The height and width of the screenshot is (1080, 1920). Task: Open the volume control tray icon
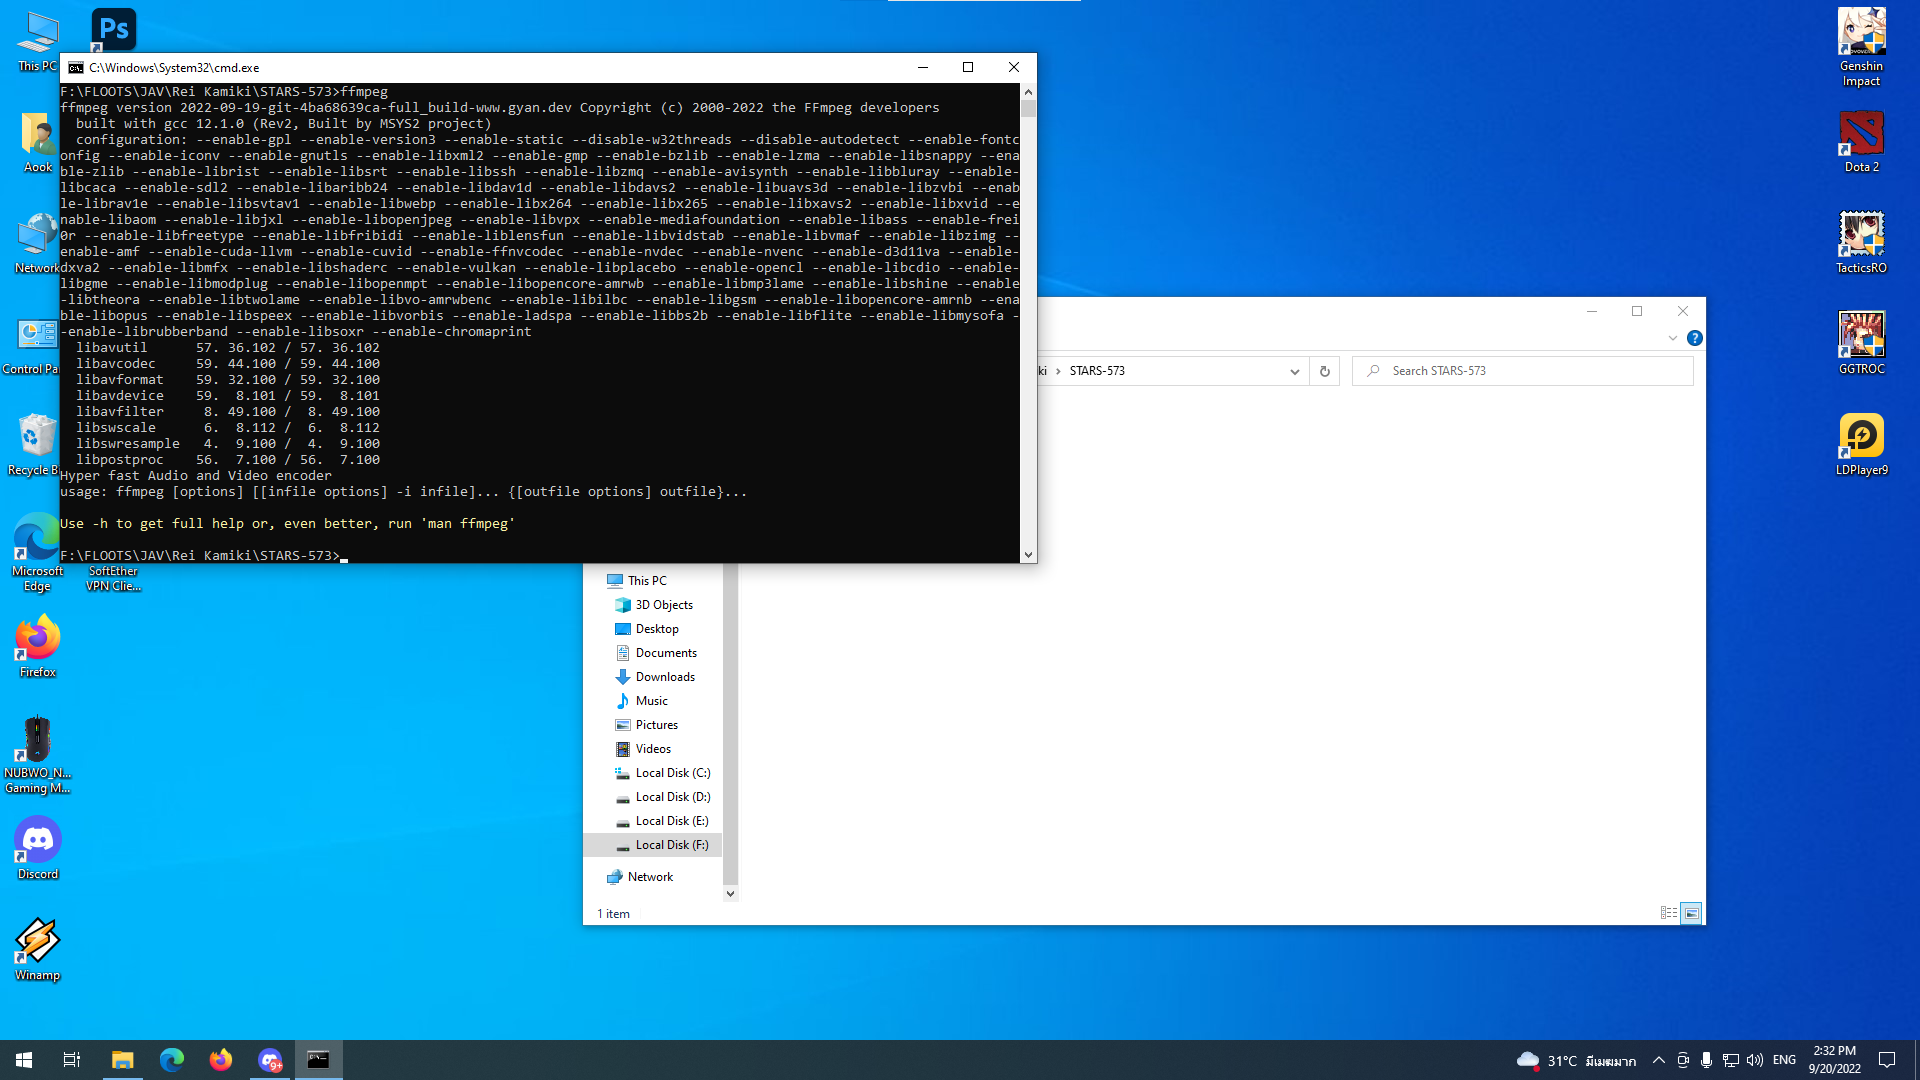coord(1754,1059)
